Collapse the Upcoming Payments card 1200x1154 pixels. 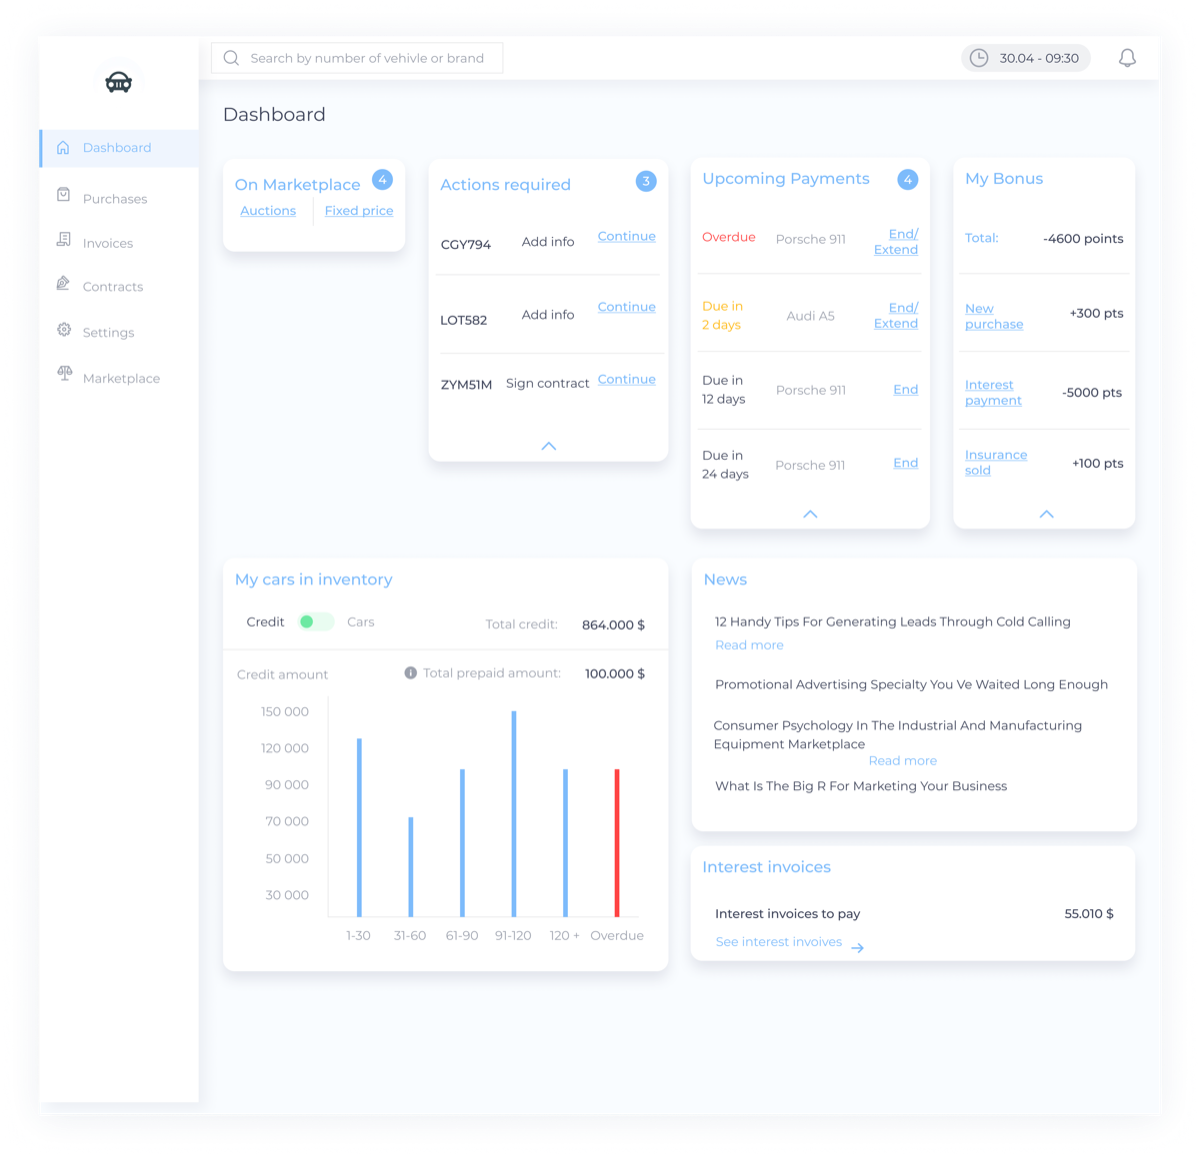pos(810,514)
